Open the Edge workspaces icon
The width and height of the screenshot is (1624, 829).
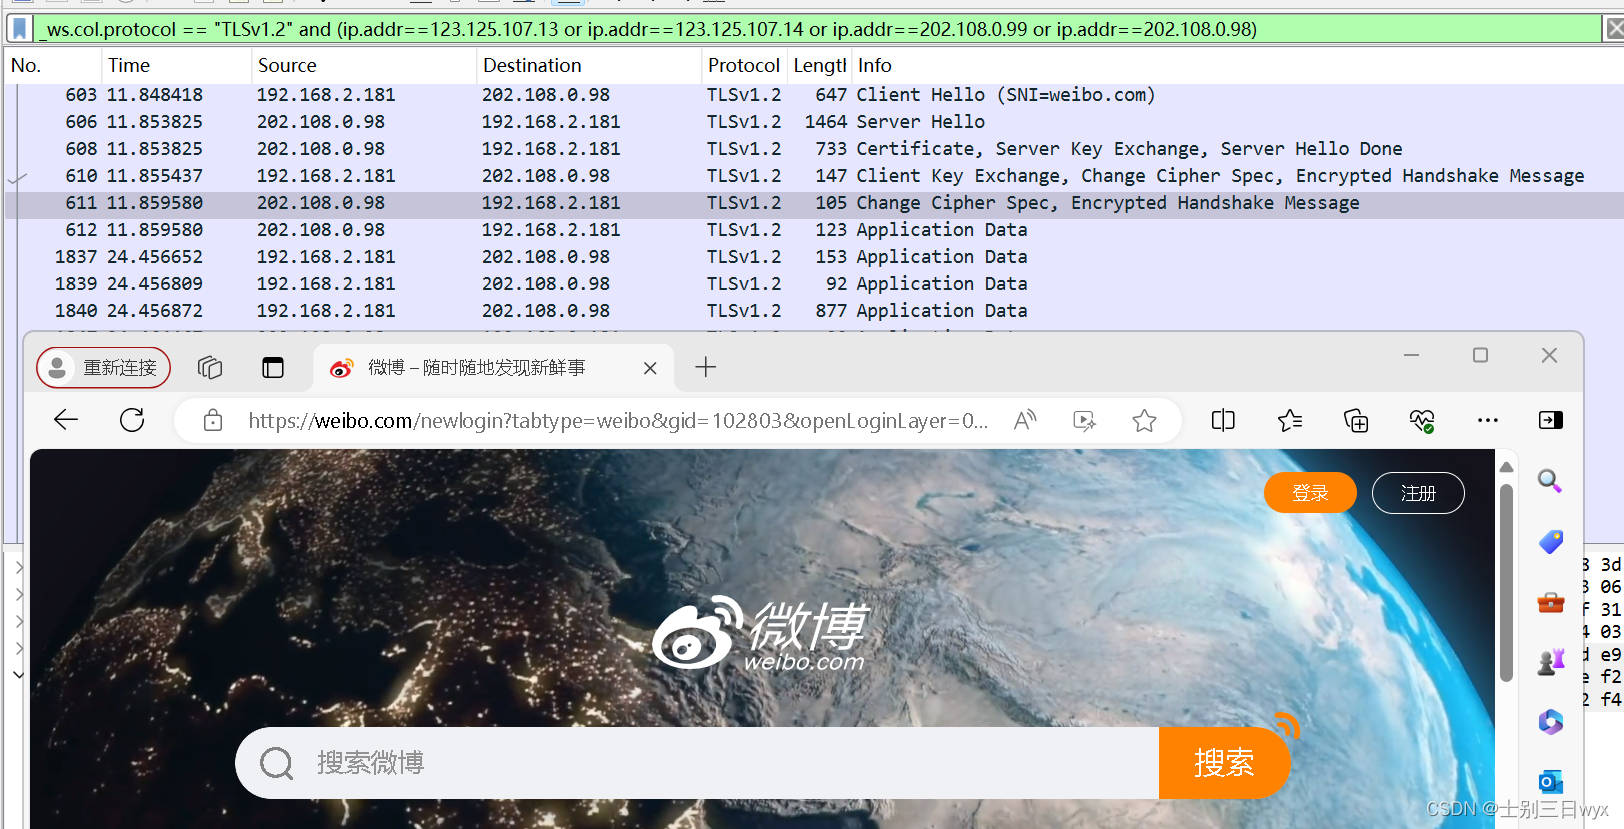[210, 368]
